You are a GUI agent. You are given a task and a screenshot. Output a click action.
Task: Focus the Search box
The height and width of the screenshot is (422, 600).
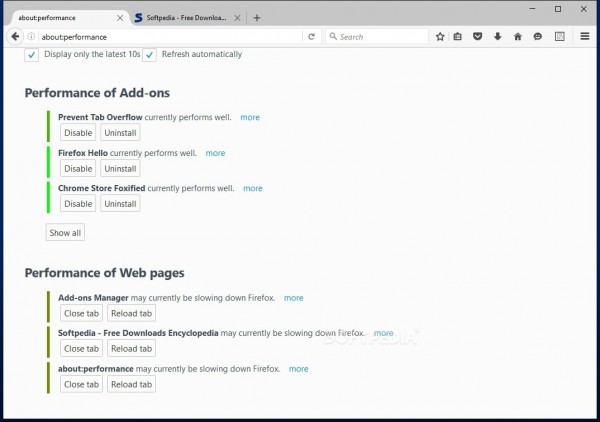(377, 37)
